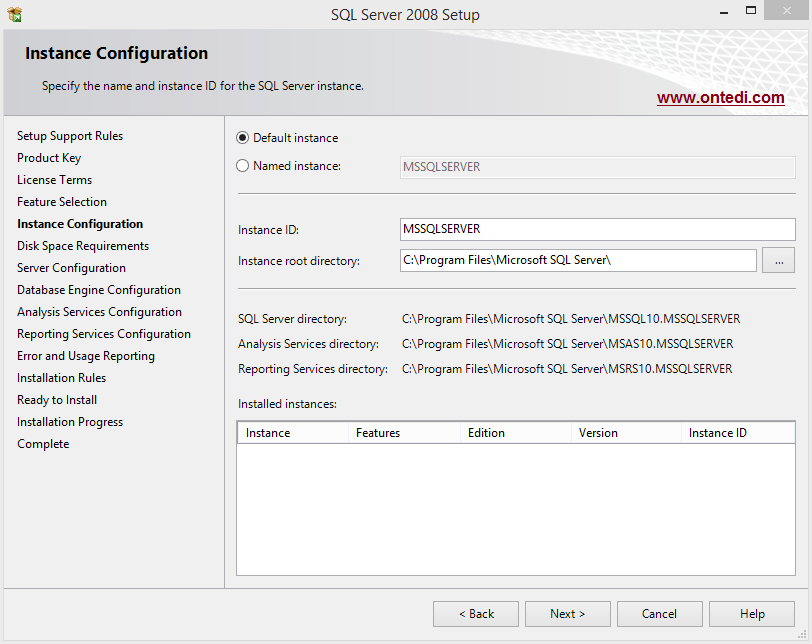Select Feature Selection step
The image size is (812, 644).
click(62, 202)
